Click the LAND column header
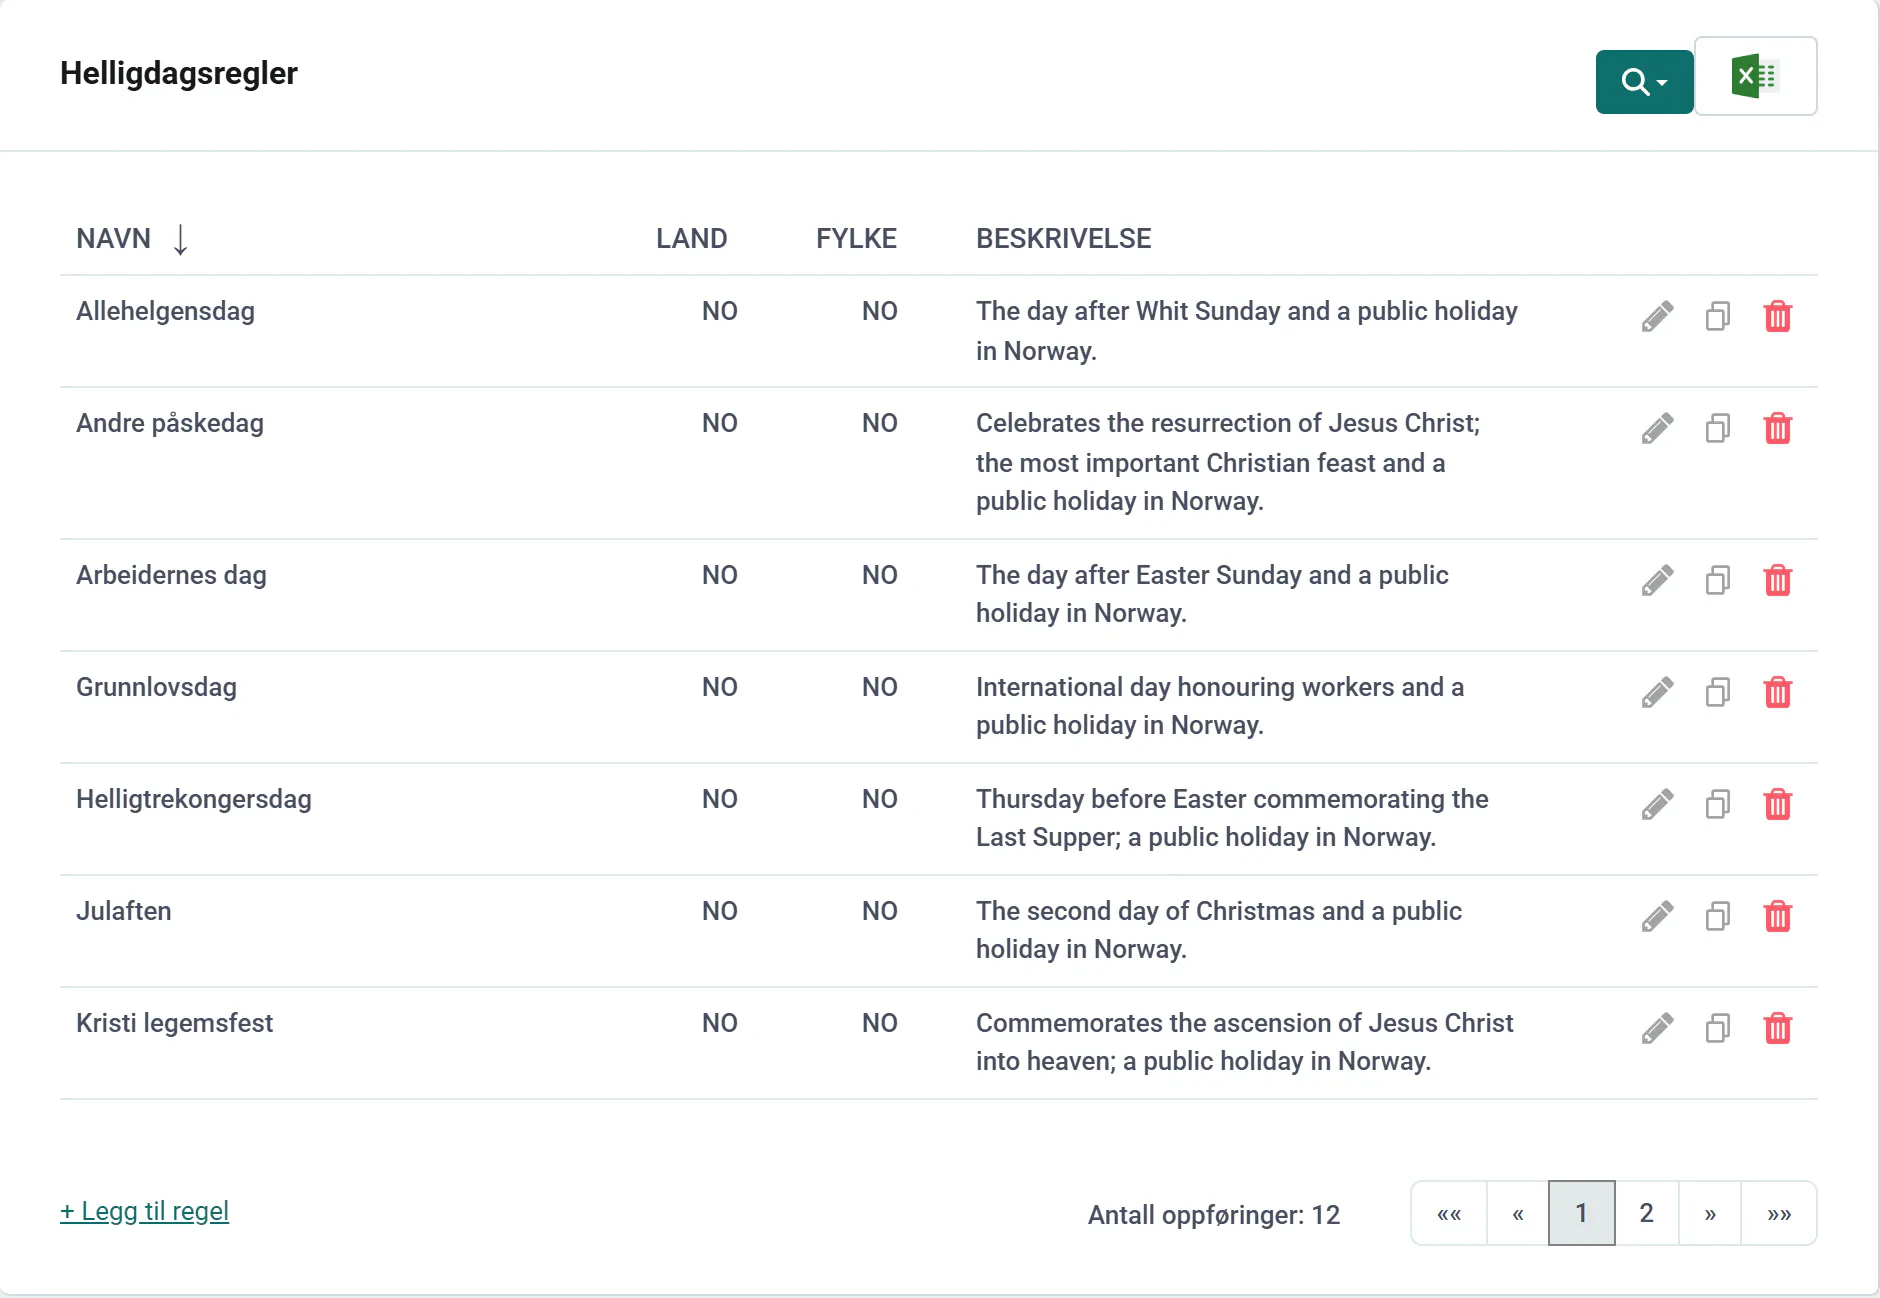Viewport: 1880px width, 1298px height. (691, 239)
